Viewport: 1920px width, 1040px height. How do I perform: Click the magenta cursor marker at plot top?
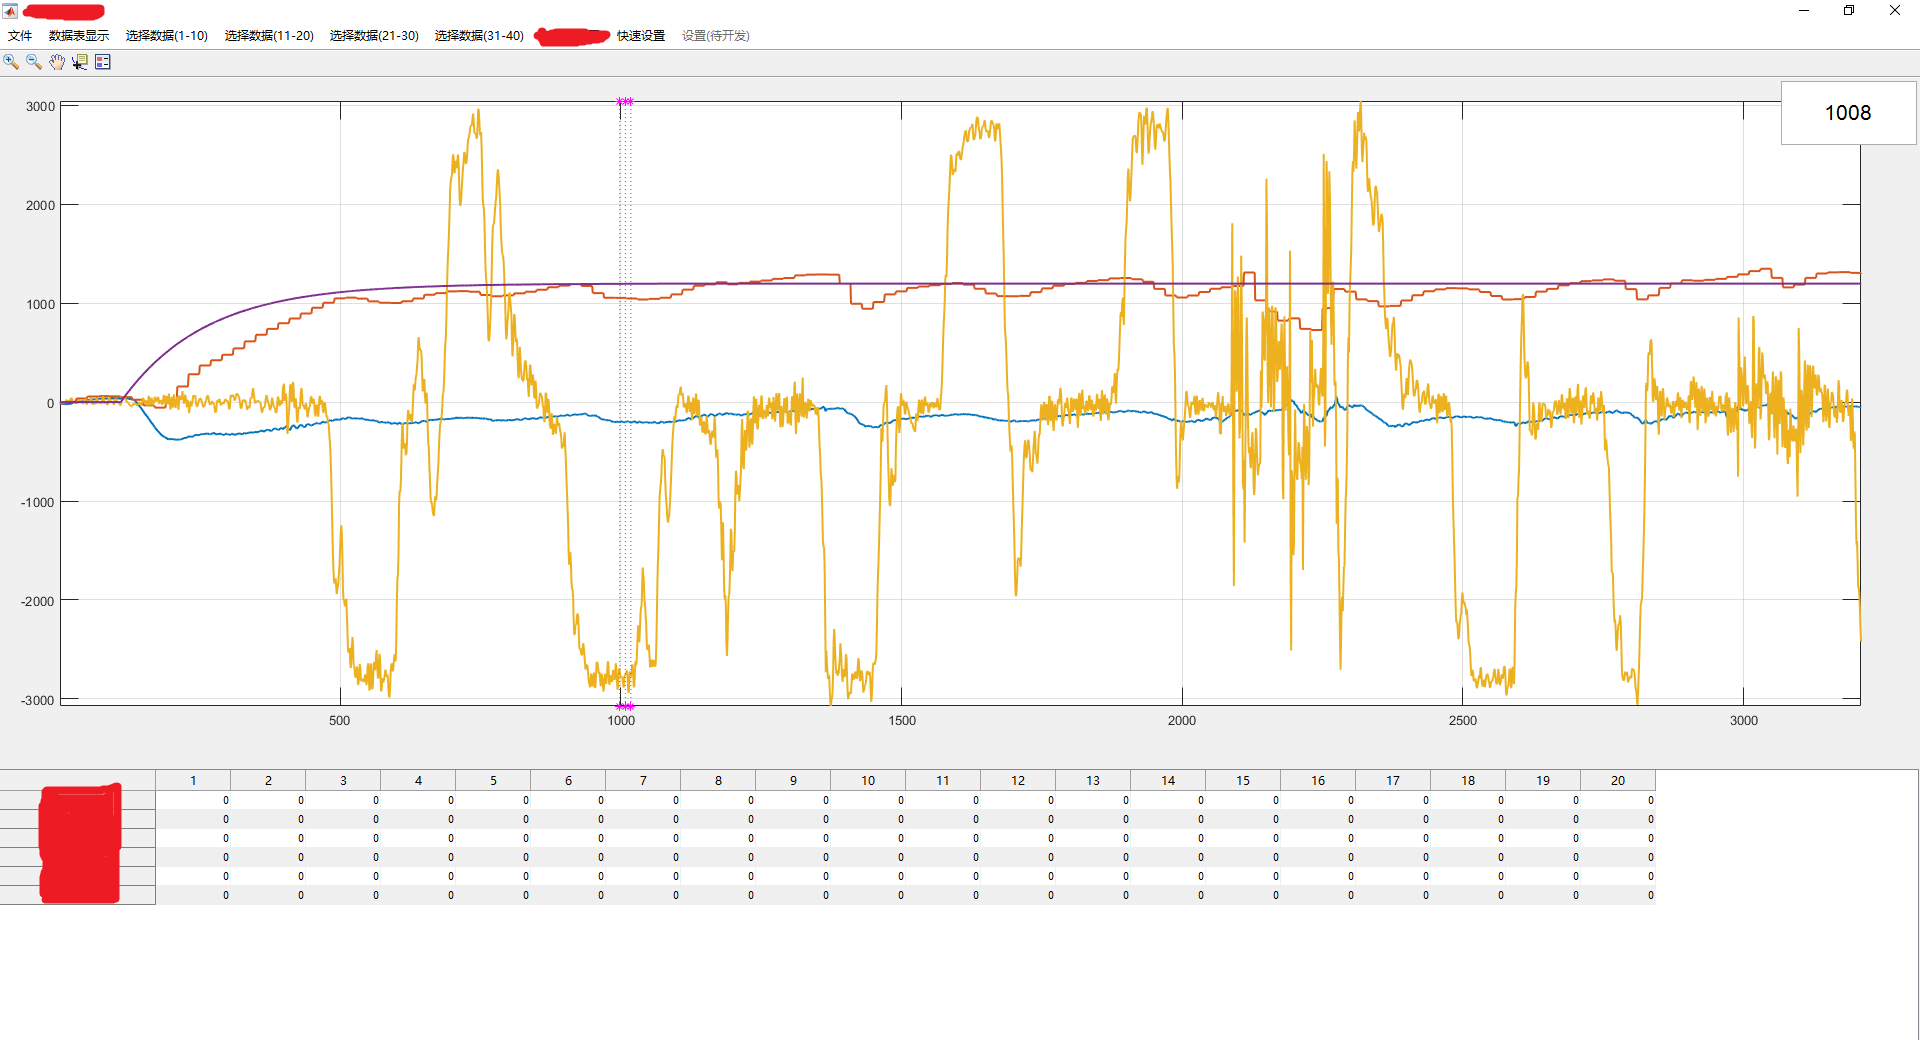click(625, 101)
